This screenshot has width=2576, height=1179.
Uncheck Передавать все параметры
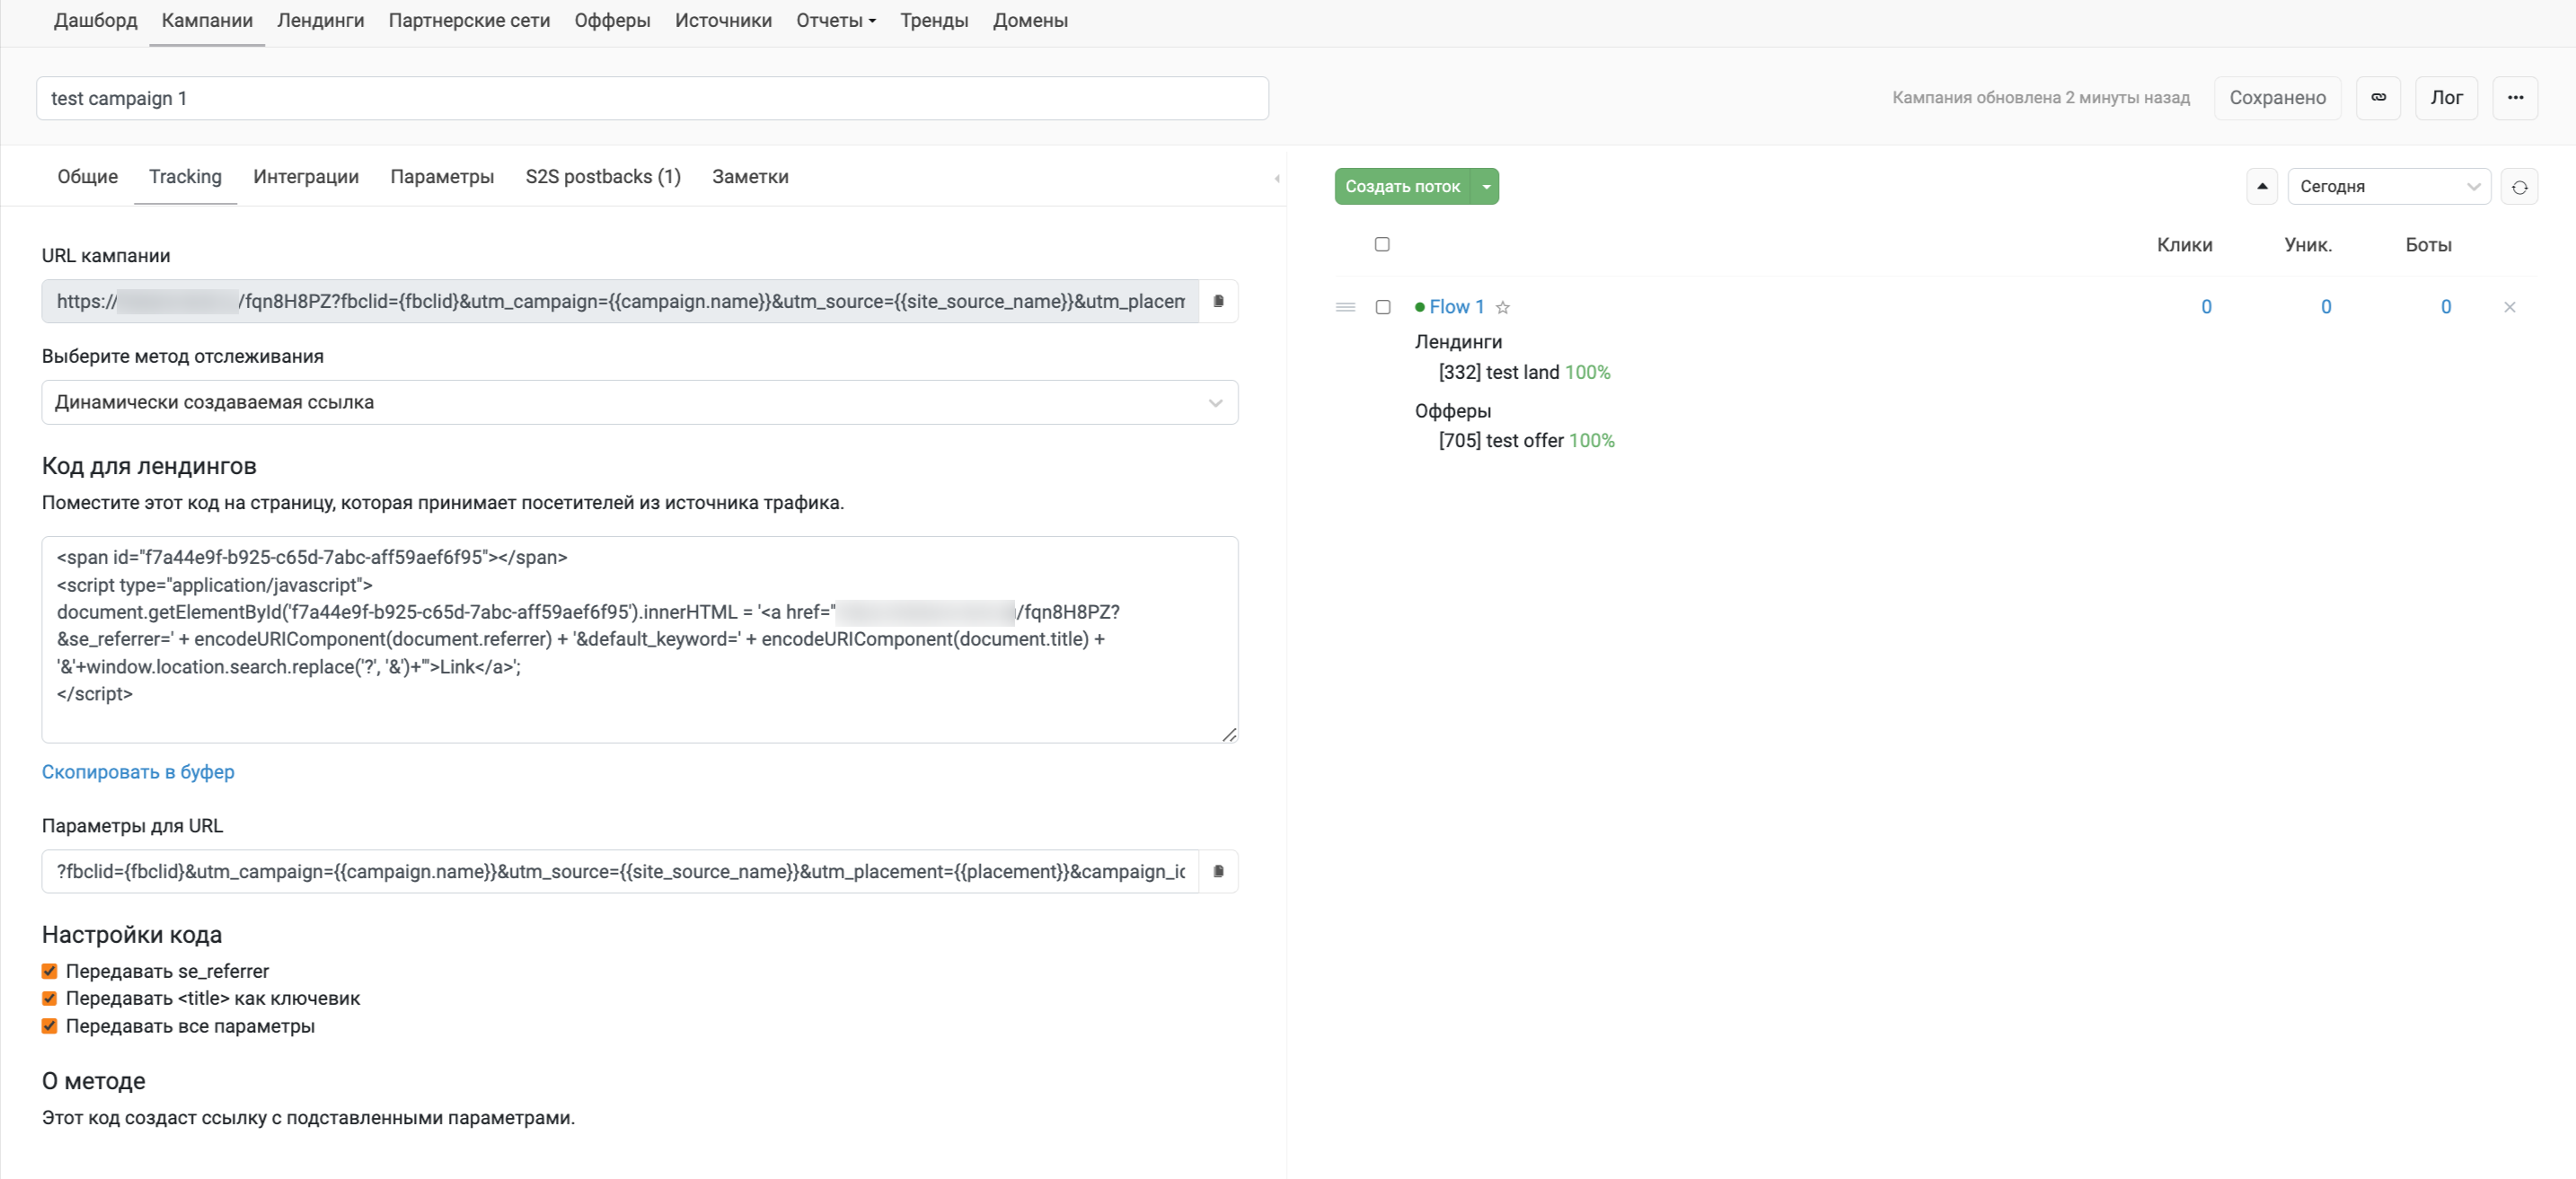(x=49, y=1026)
